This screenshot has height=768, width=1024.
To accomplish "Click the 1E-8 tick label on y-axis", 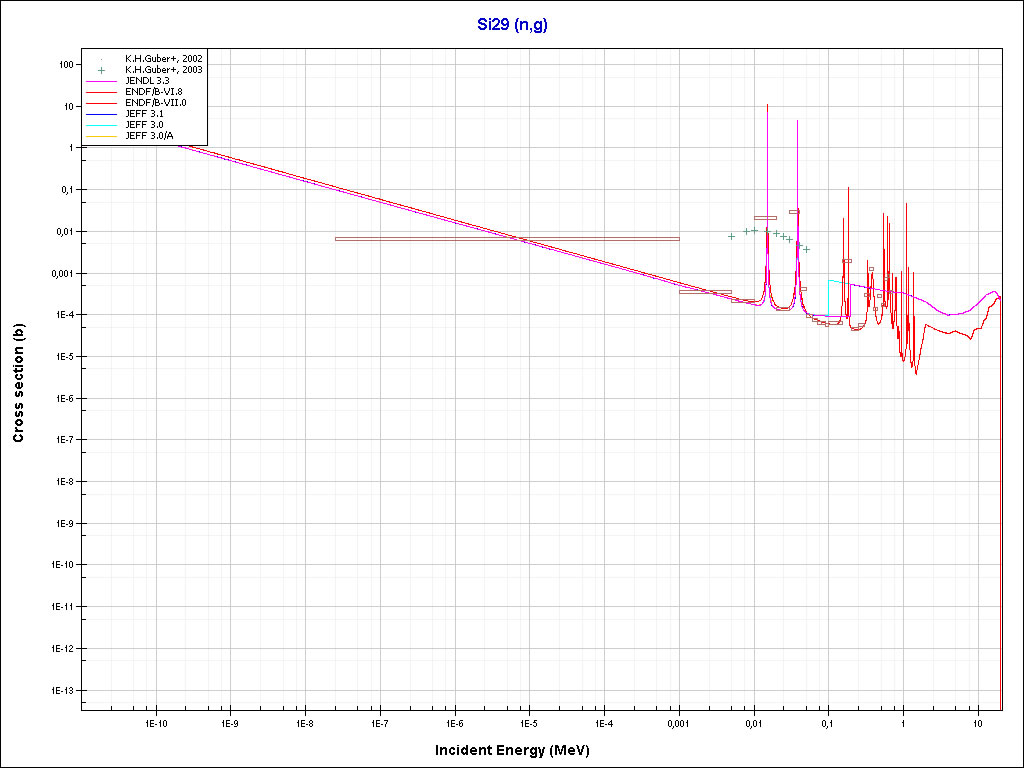I will (63, 481).
